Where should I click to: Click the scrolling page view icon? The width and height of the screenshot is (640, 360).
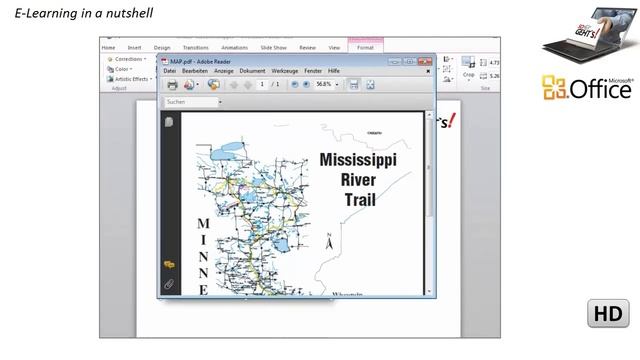point(354,84)
